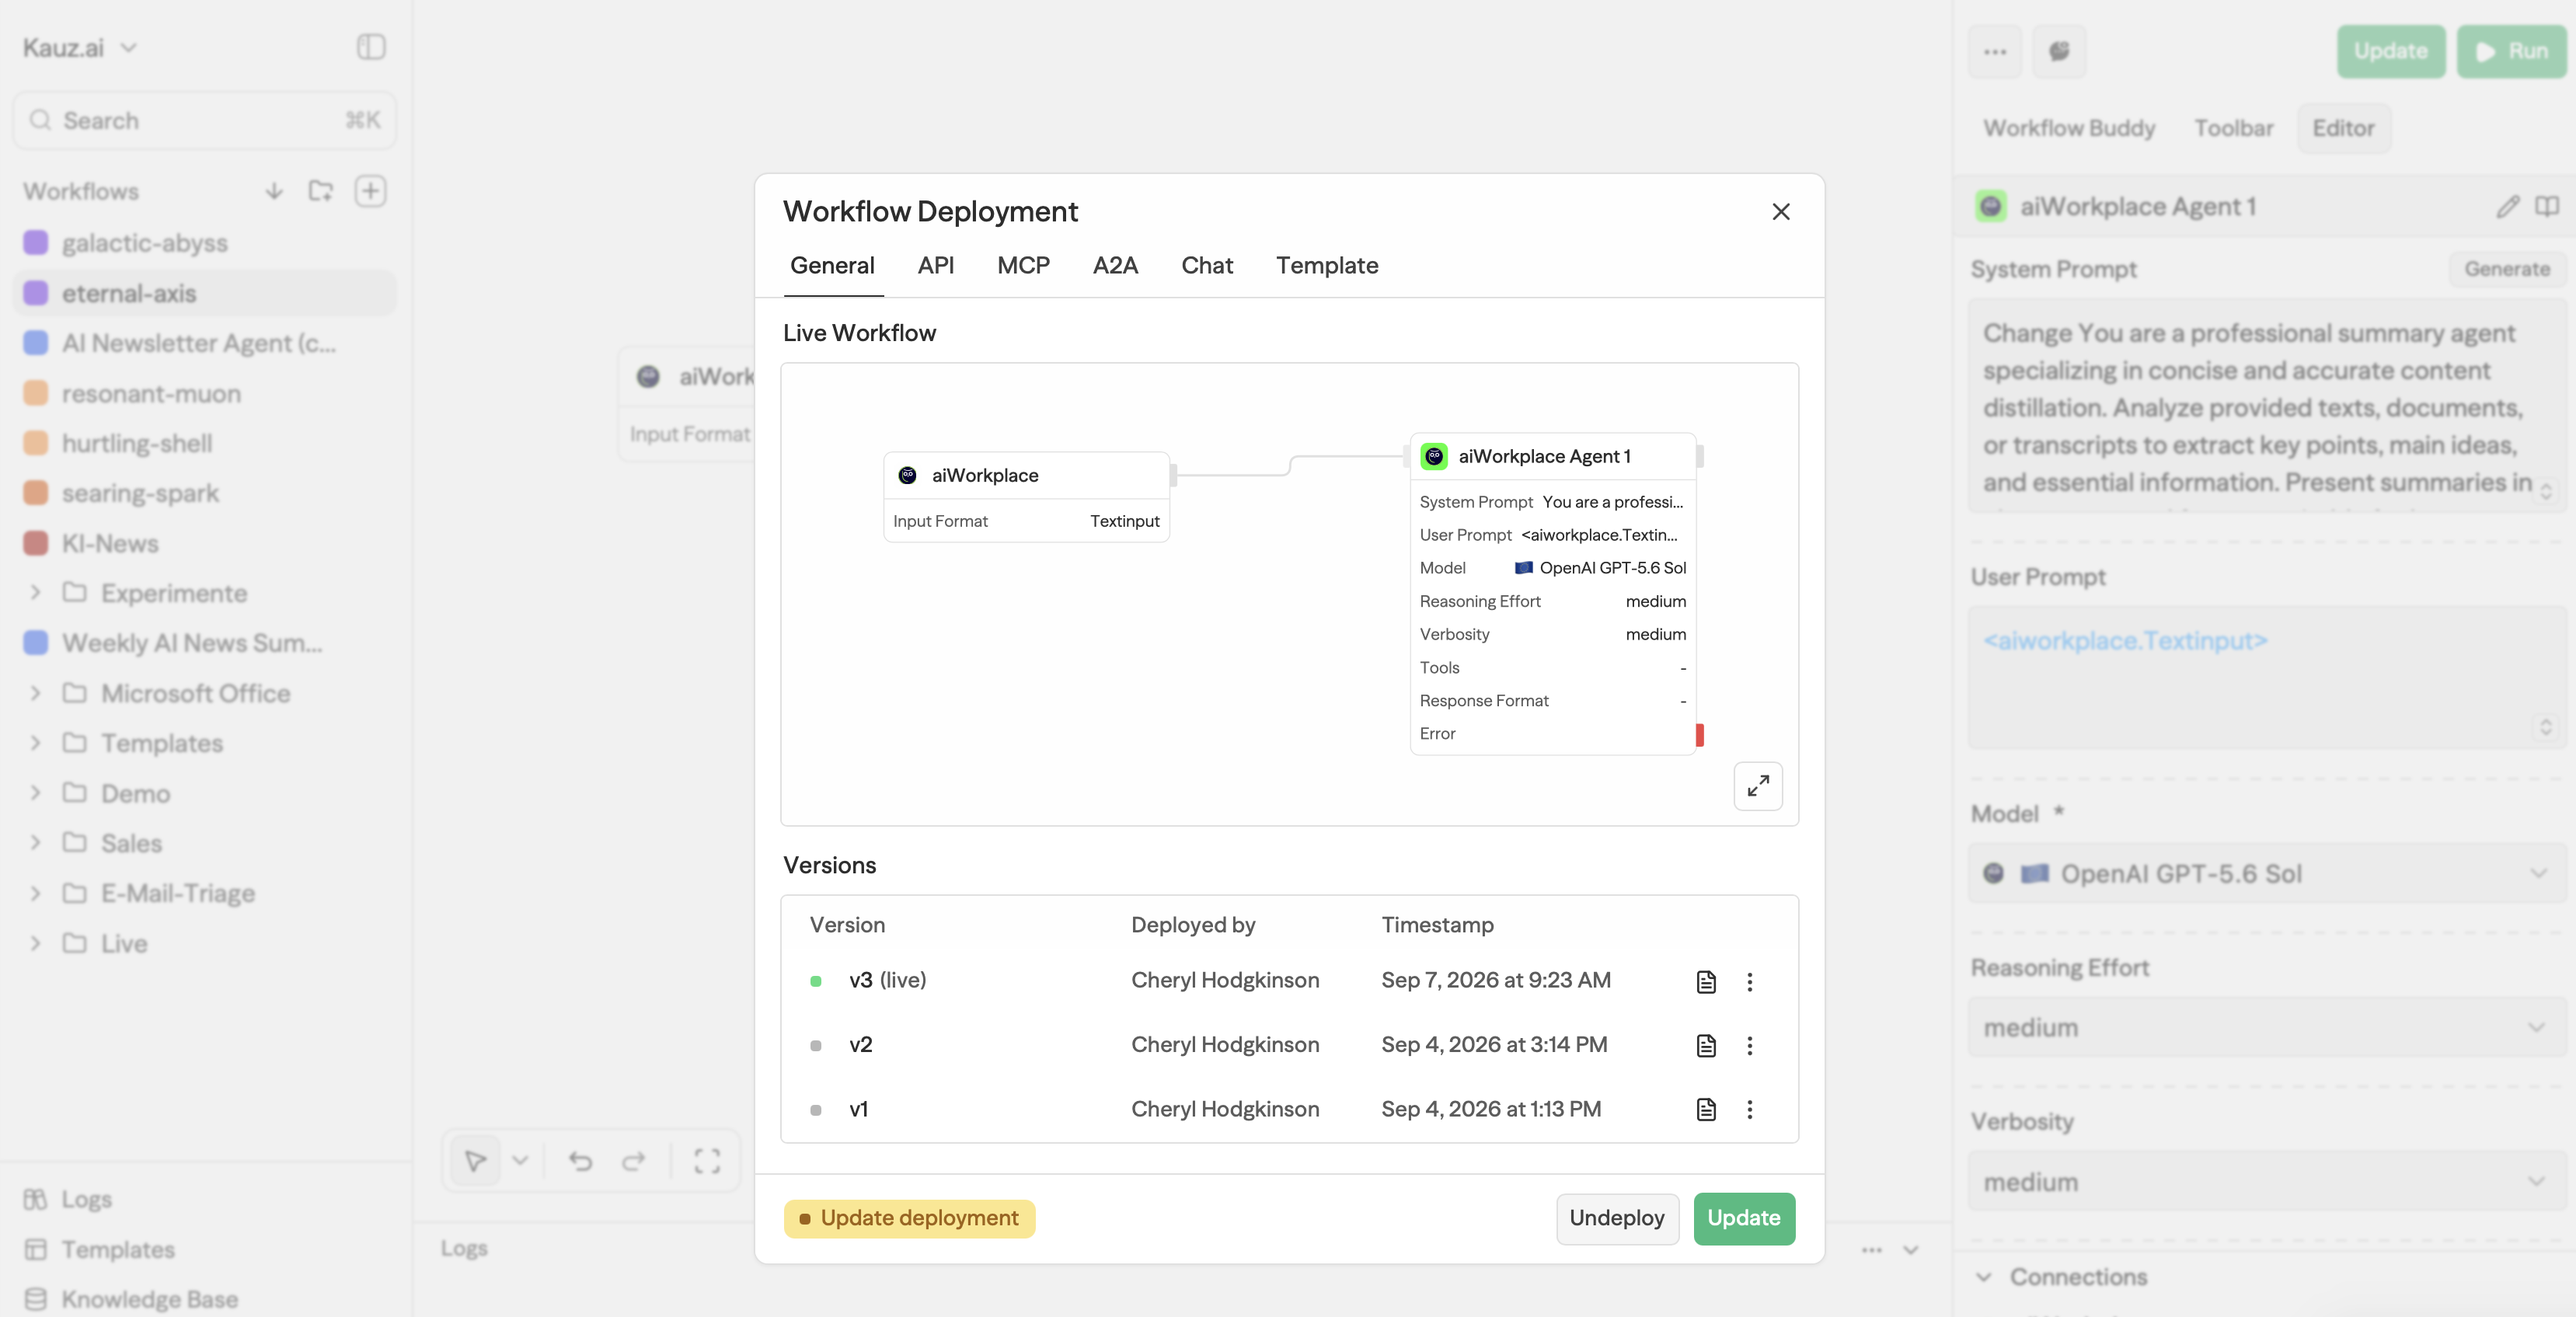Image resolution: width=2576 pixels, height=1317 pixels.
Task: Open the Reasoning Effort dropdown
Action: tap(2265, 1027)
